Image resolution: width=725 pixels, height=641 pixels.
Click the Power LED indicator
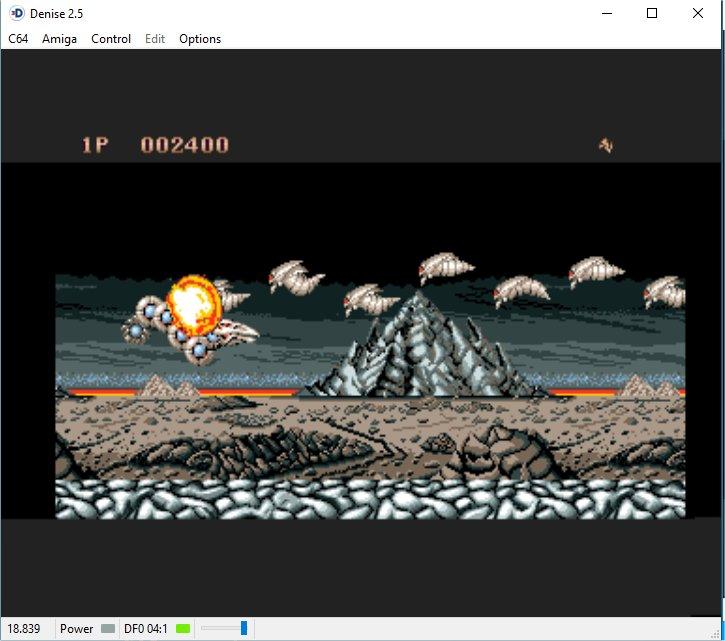point(108,629)
